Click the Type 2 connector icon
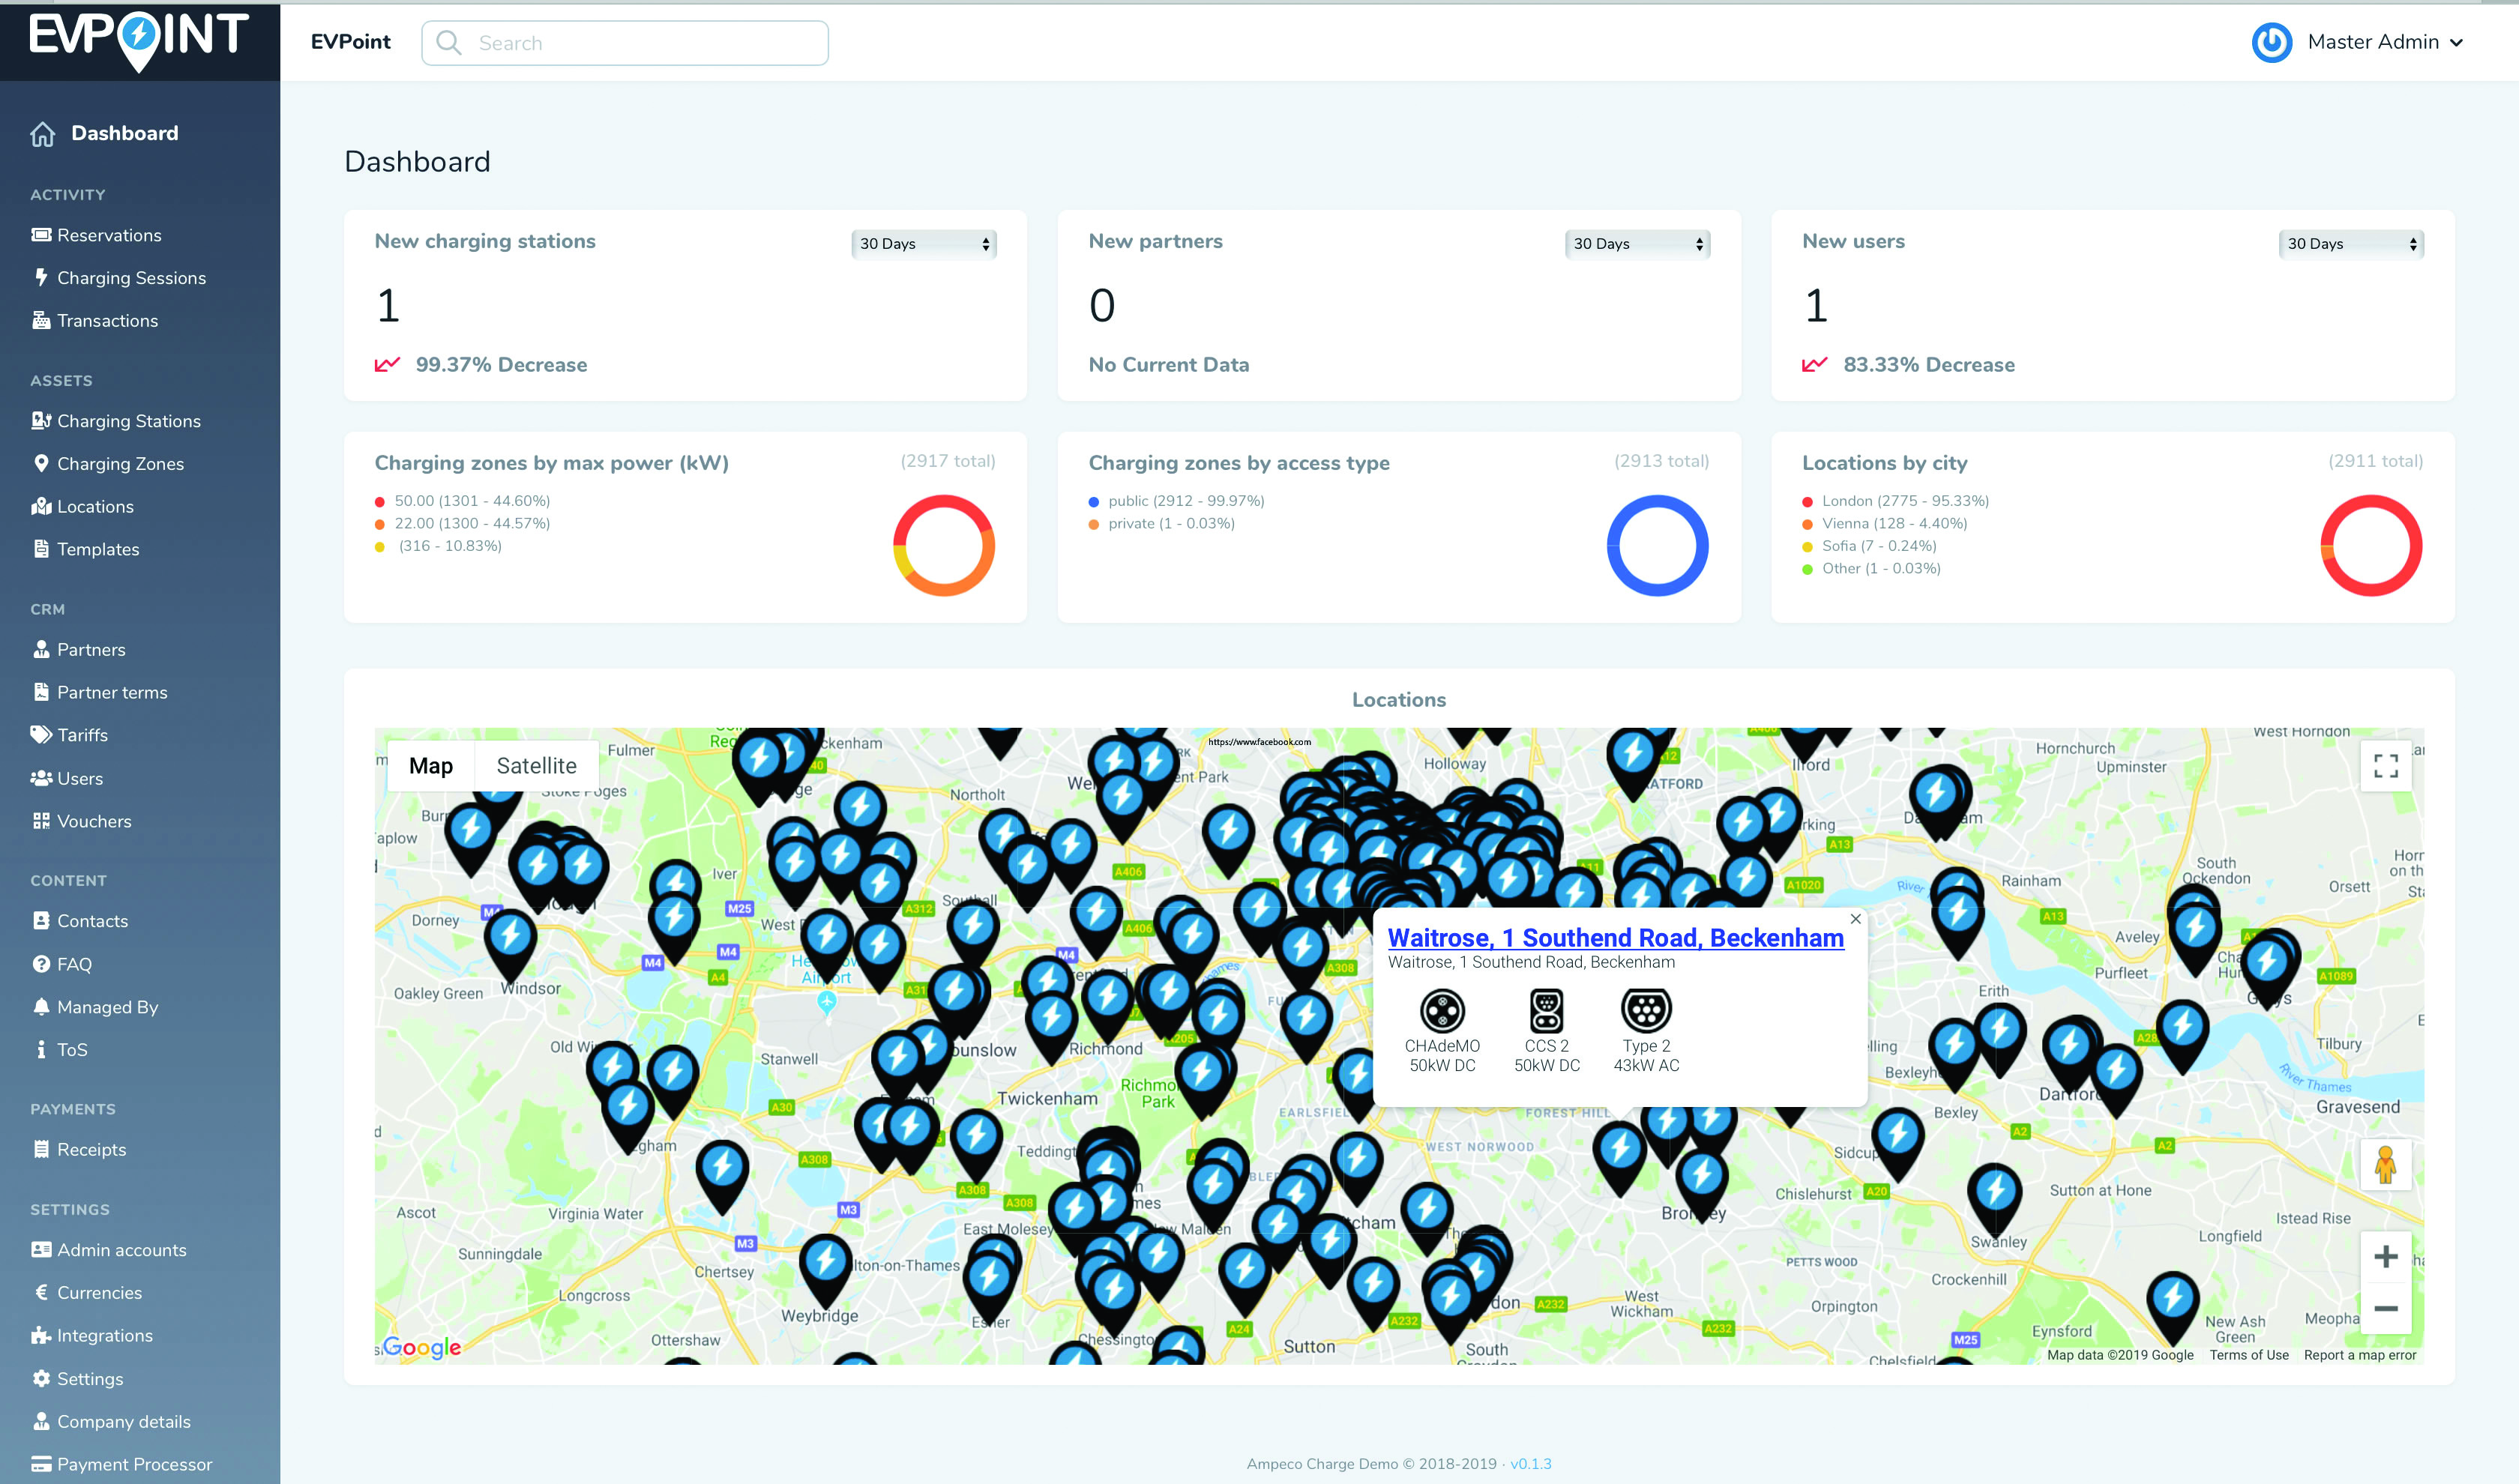The width and height of the screenshot is (2519, 1484). coord(1645,1011)
